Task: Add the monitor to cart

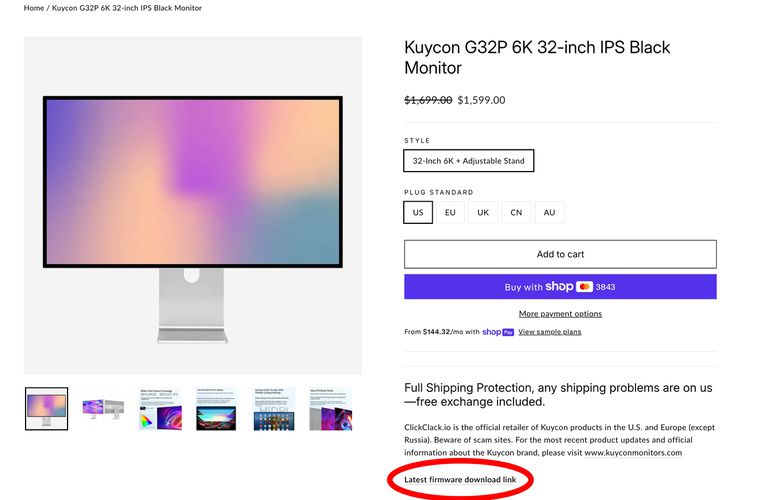Action: pos(560,254)
